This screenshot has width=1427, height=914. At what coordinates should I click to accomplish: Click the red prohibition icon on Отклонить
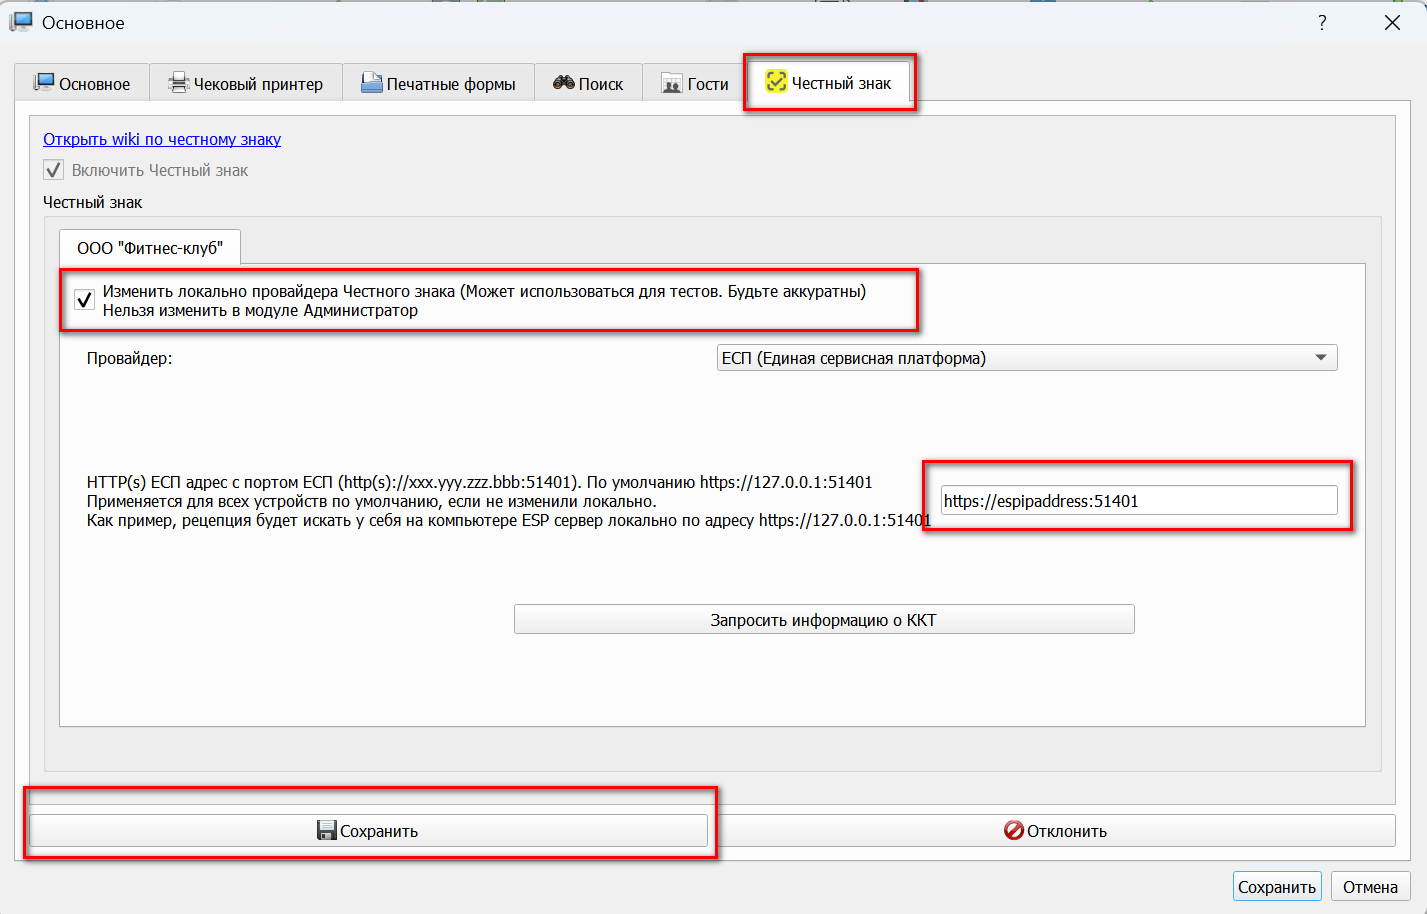point(1014,830)
